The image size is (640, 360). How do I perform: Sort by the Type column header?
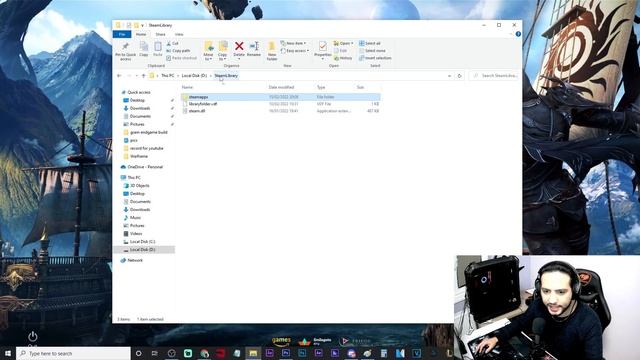tap(321, 87)
